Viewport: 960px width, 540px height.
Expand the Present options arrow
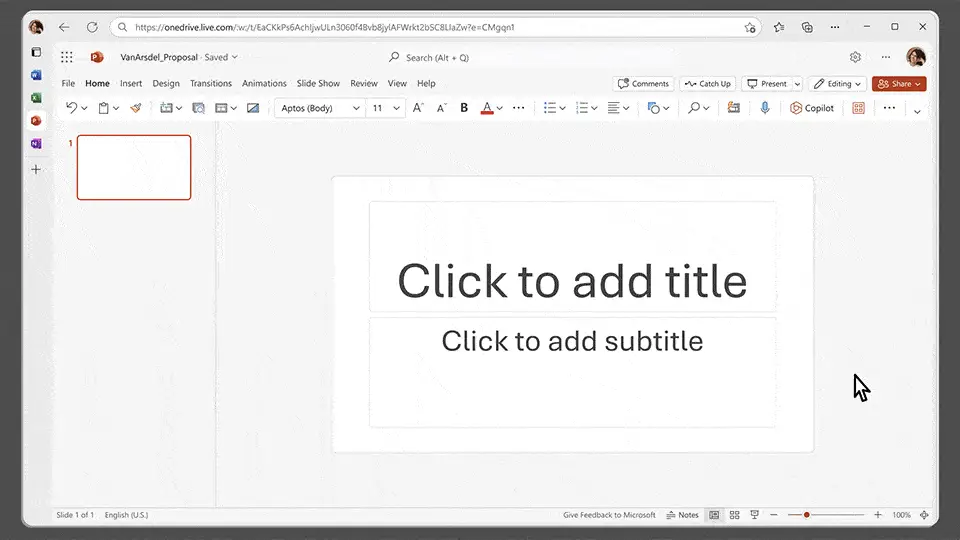coord(797,84)
